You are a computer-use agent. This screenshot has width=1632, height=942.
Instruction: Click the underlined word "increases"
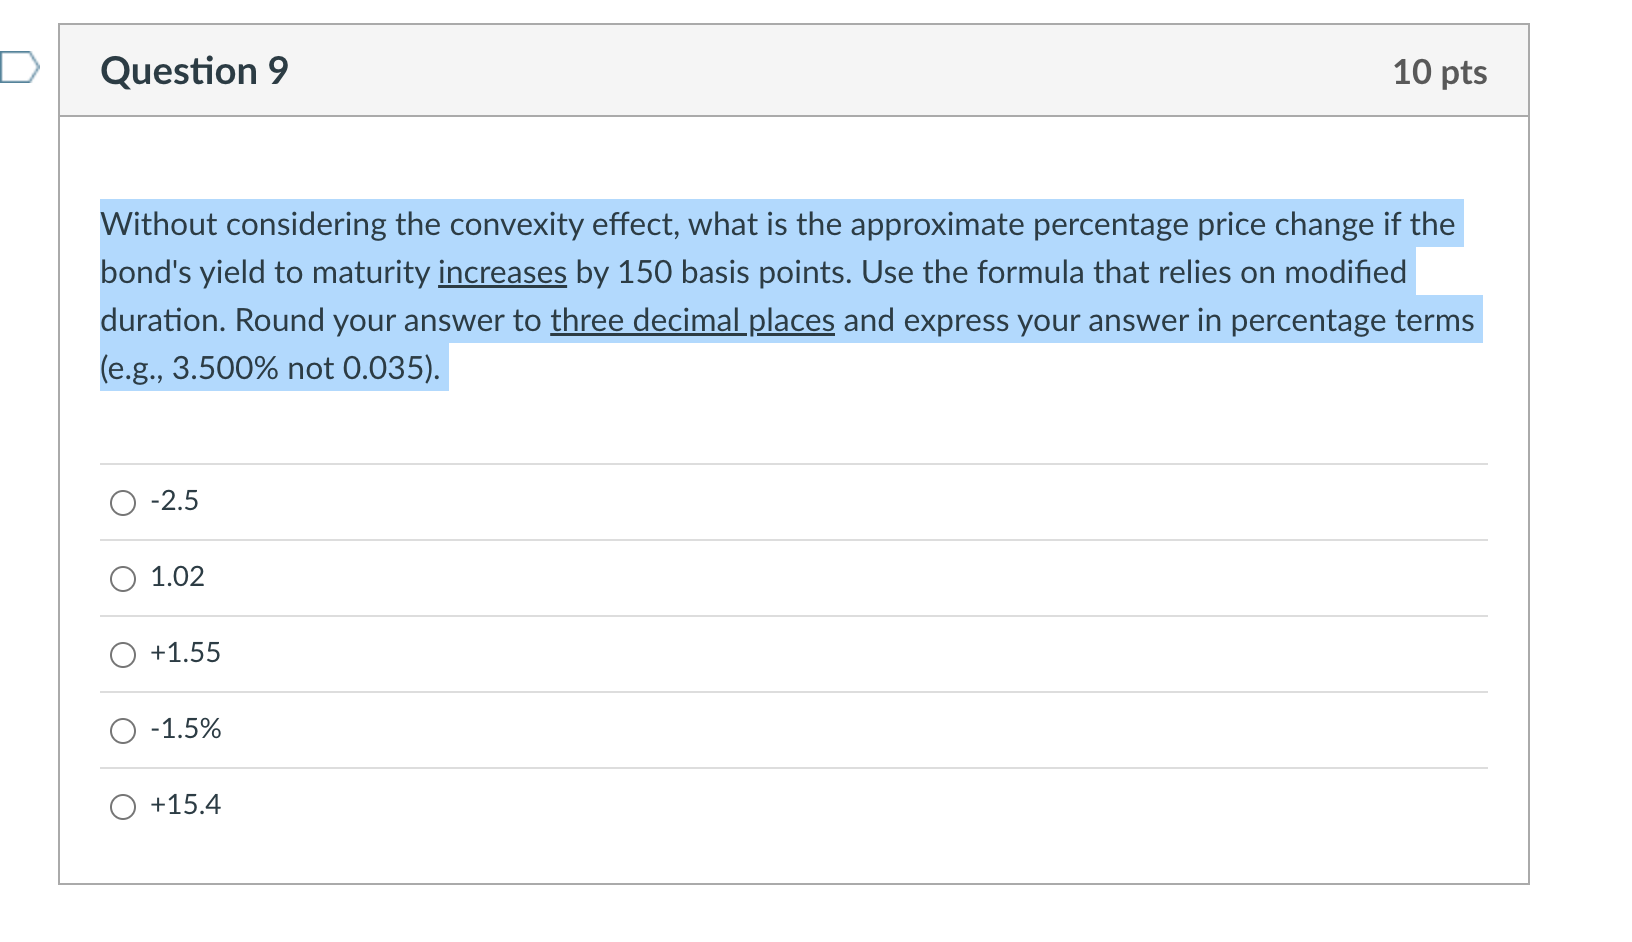pos(502,272)
